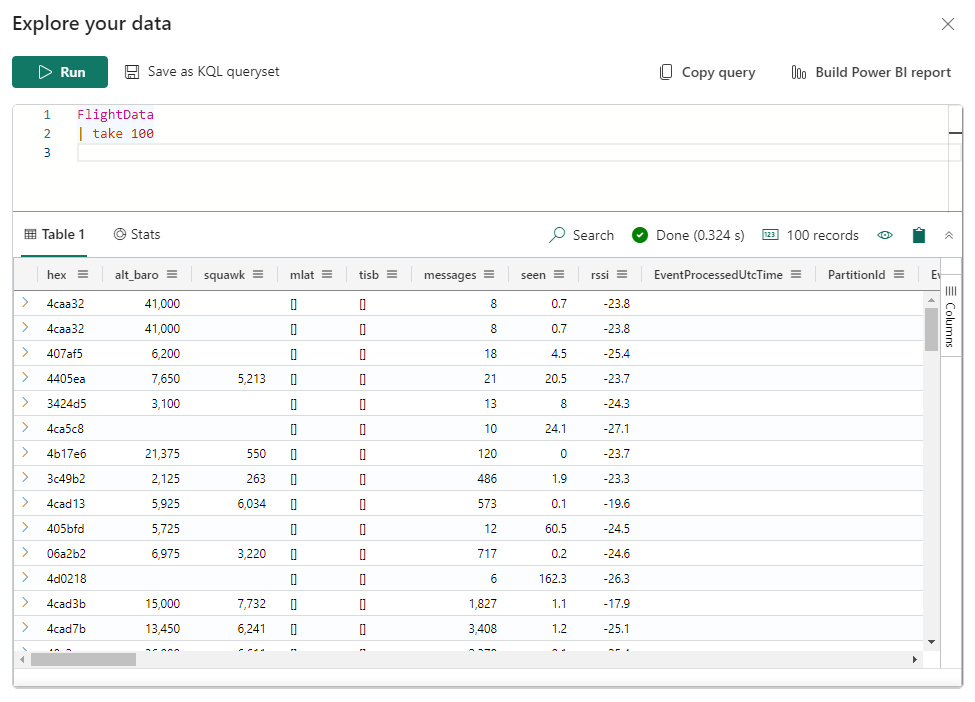Expand the 405bfd row
Screen dimensions: 975x702
(25, 527)
